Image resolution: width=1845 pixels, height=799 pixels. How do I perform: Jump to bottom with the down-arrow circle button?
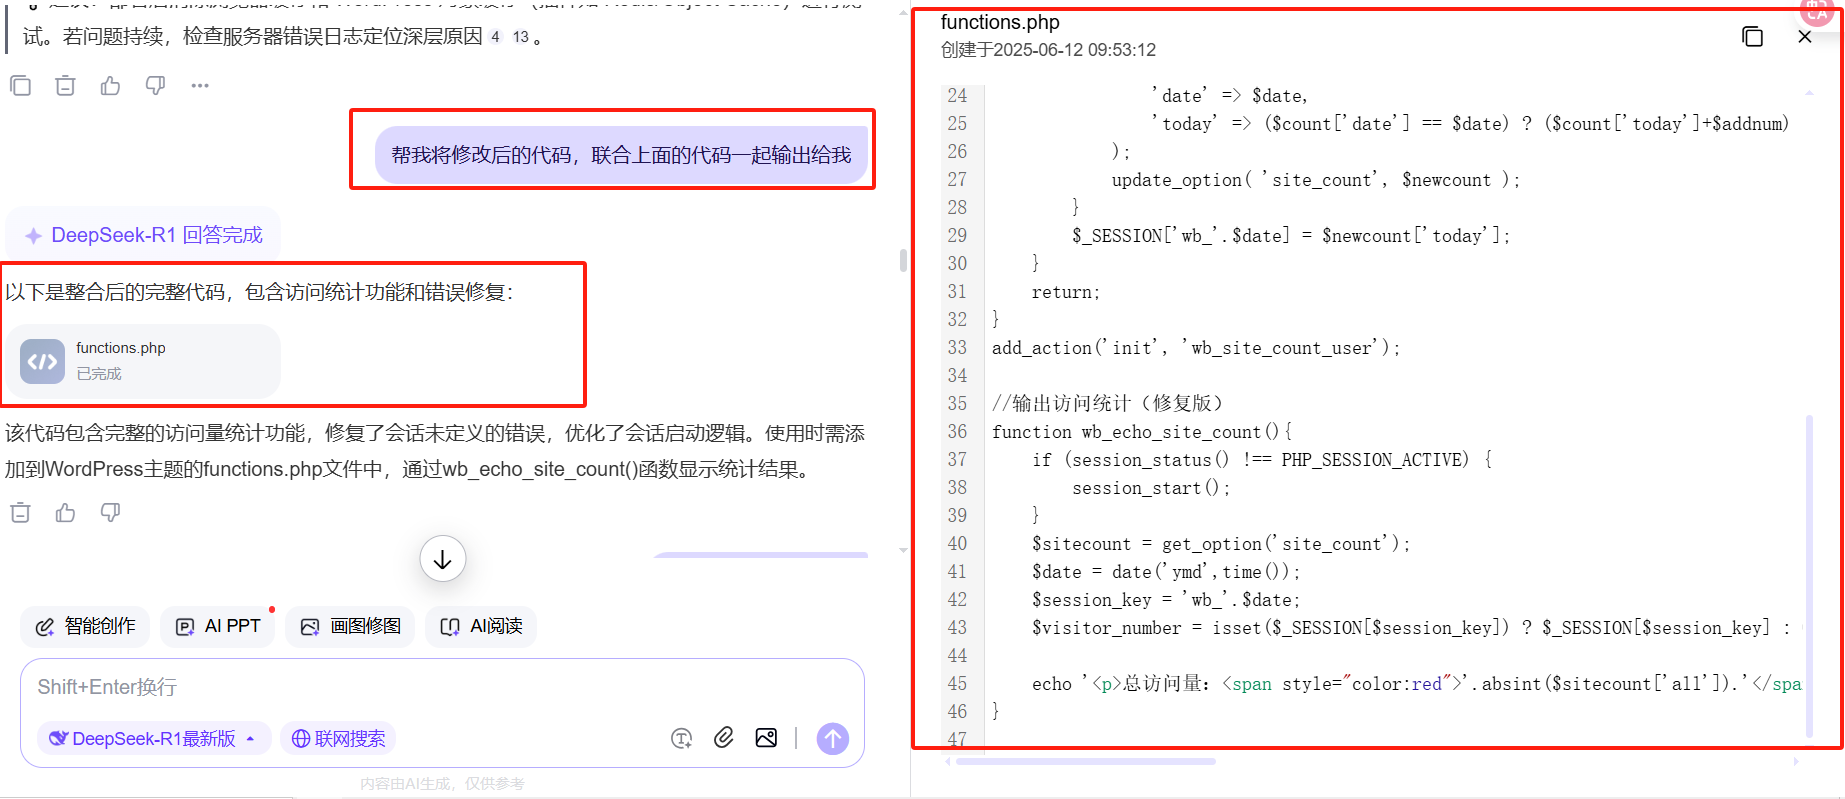pos(442,559)
